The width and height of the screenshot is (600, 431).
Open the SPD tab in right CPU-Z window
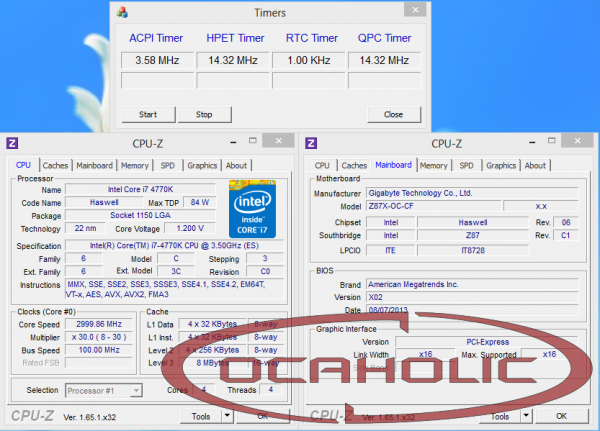point(466,166)
